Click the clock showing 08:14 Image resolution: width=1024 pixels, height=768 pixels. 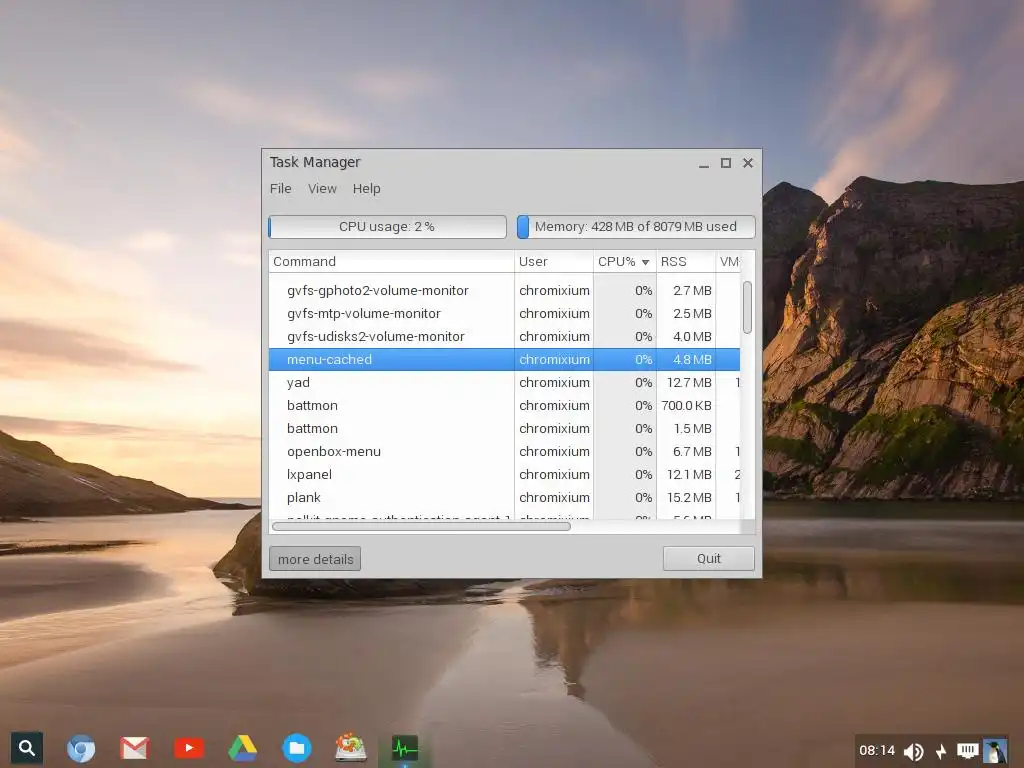[876, 750]
